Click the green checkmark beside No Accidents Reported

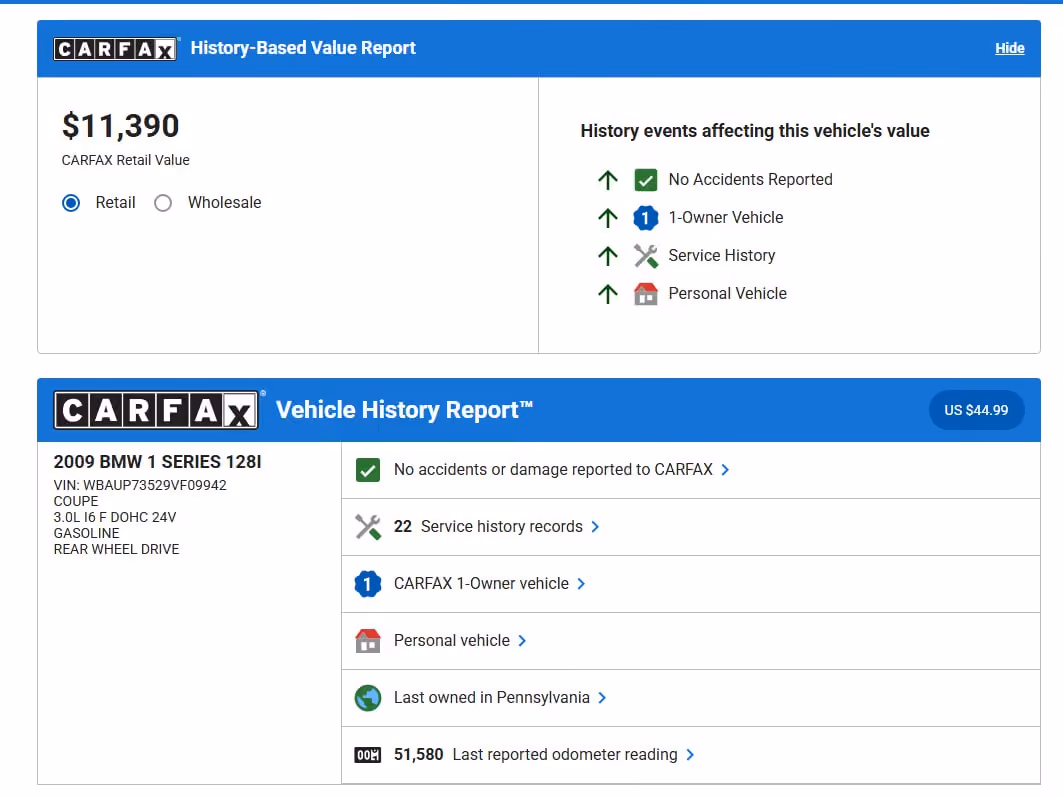point(645,180)
